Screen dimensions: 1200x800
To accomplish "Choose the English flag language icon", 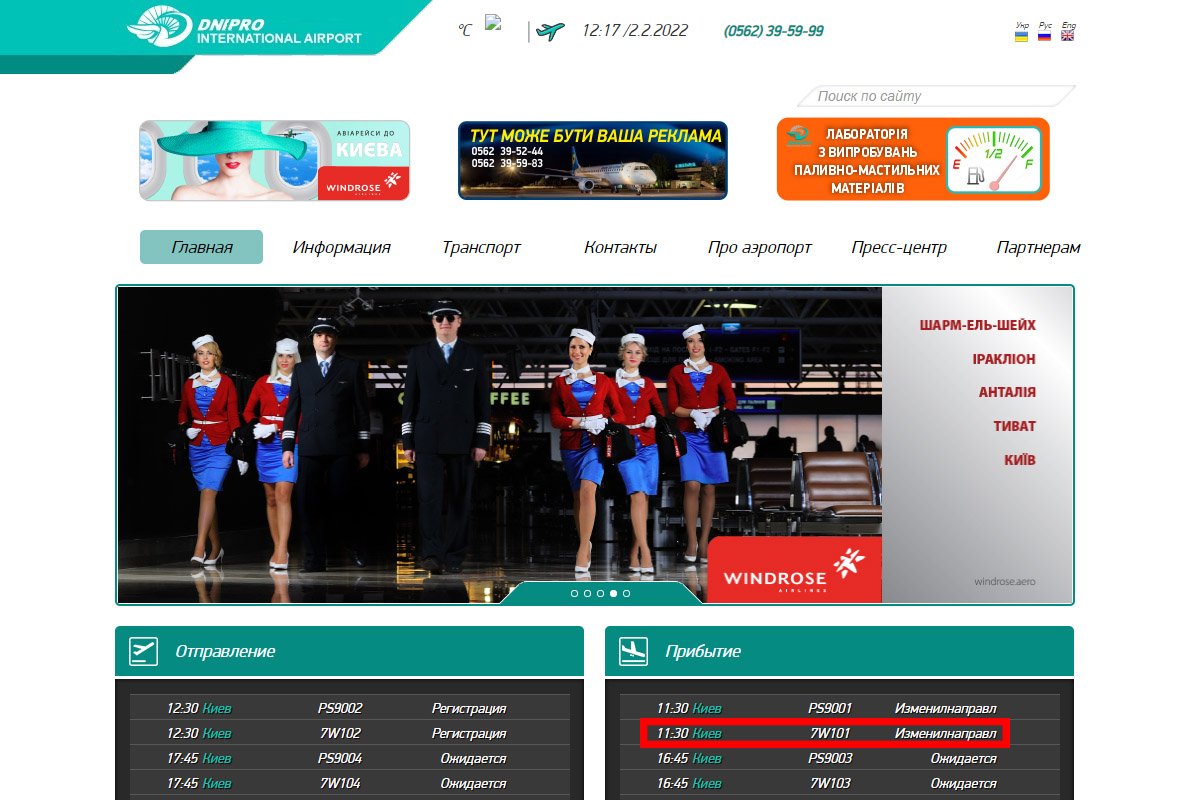I will 1068,35.
